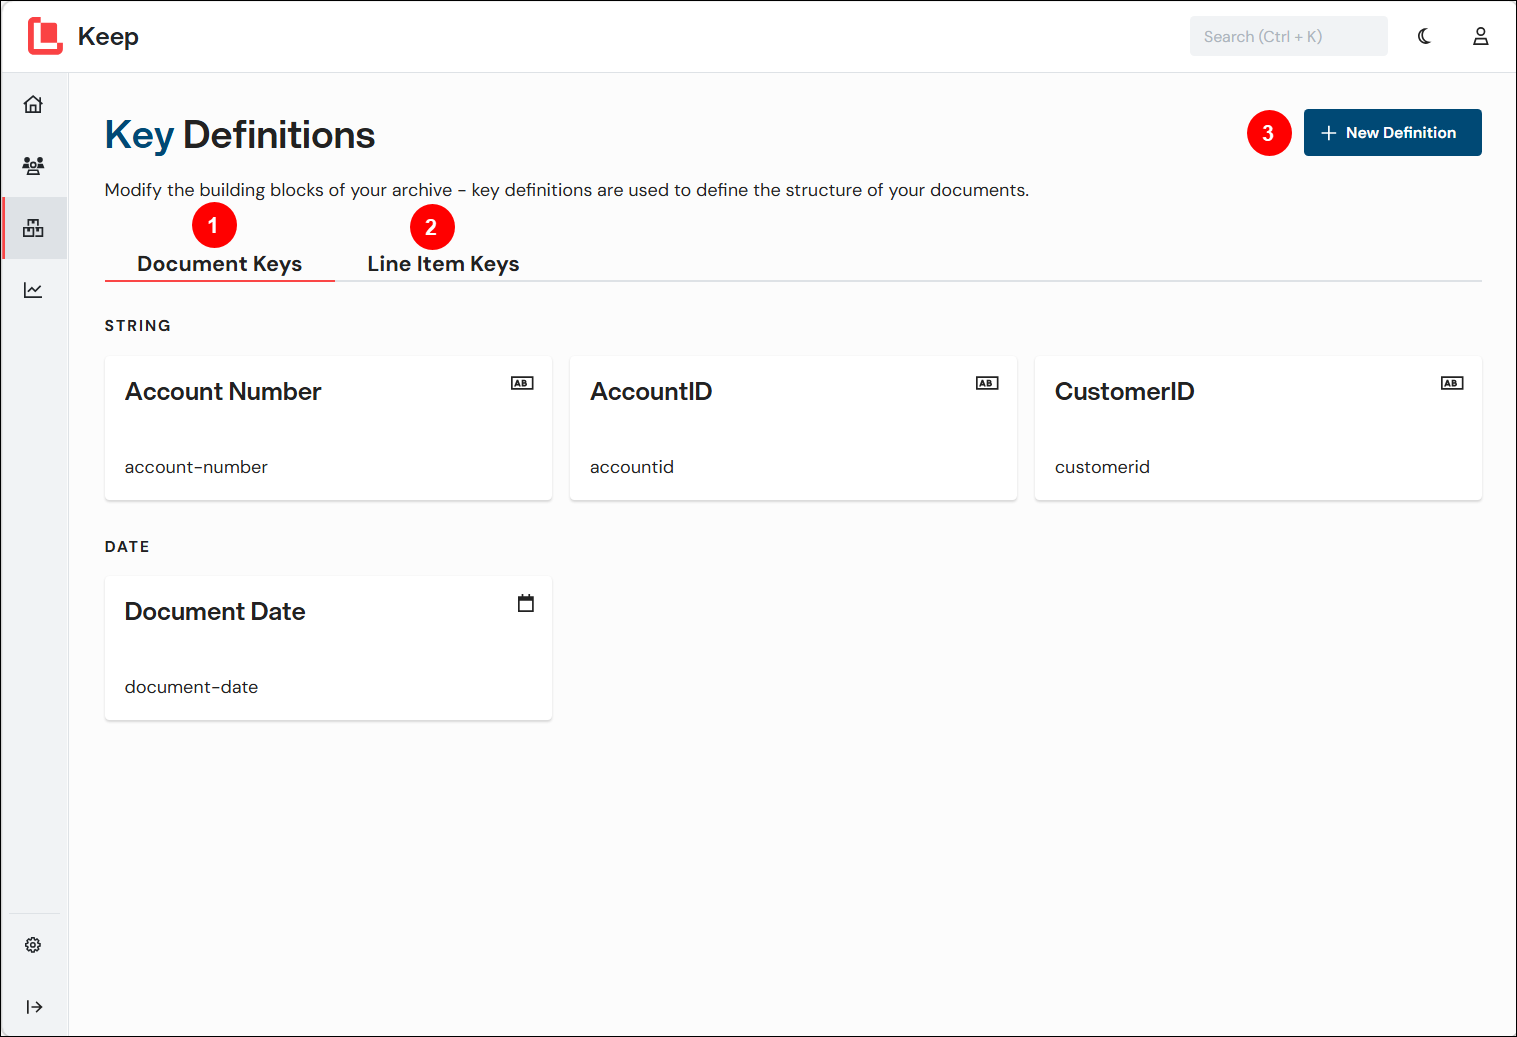Click string type icon on CustomerID card

click(x=1452, y=383)
